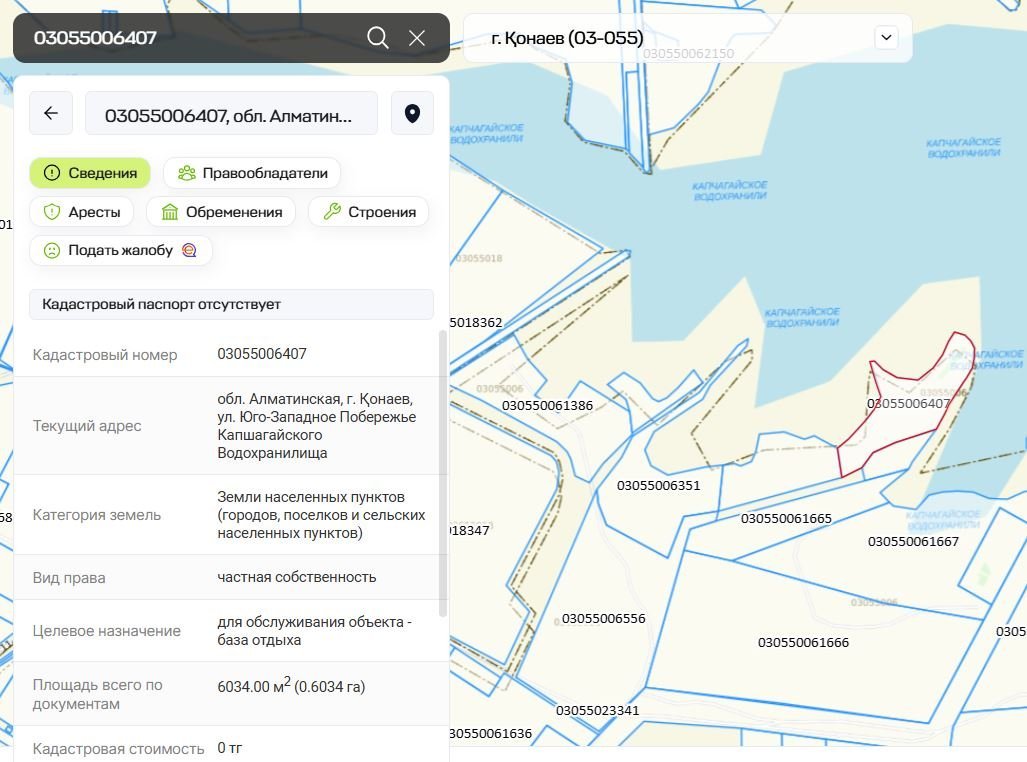1027x762 pixels.
Task: Show the Обременения section
Action: point(221,212)
